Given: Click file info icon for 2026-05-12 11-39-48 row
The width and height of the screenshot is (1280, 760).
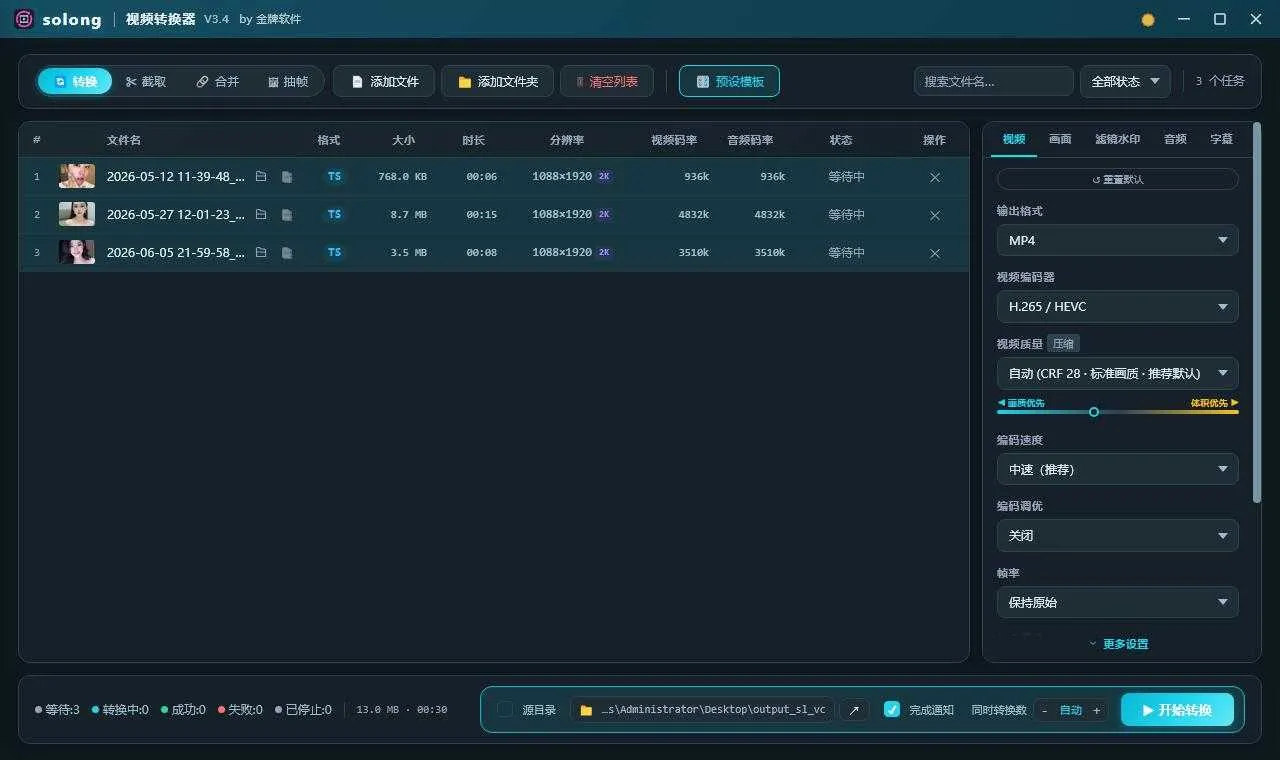Looking at the screenshot, I should tap(287, 177).
